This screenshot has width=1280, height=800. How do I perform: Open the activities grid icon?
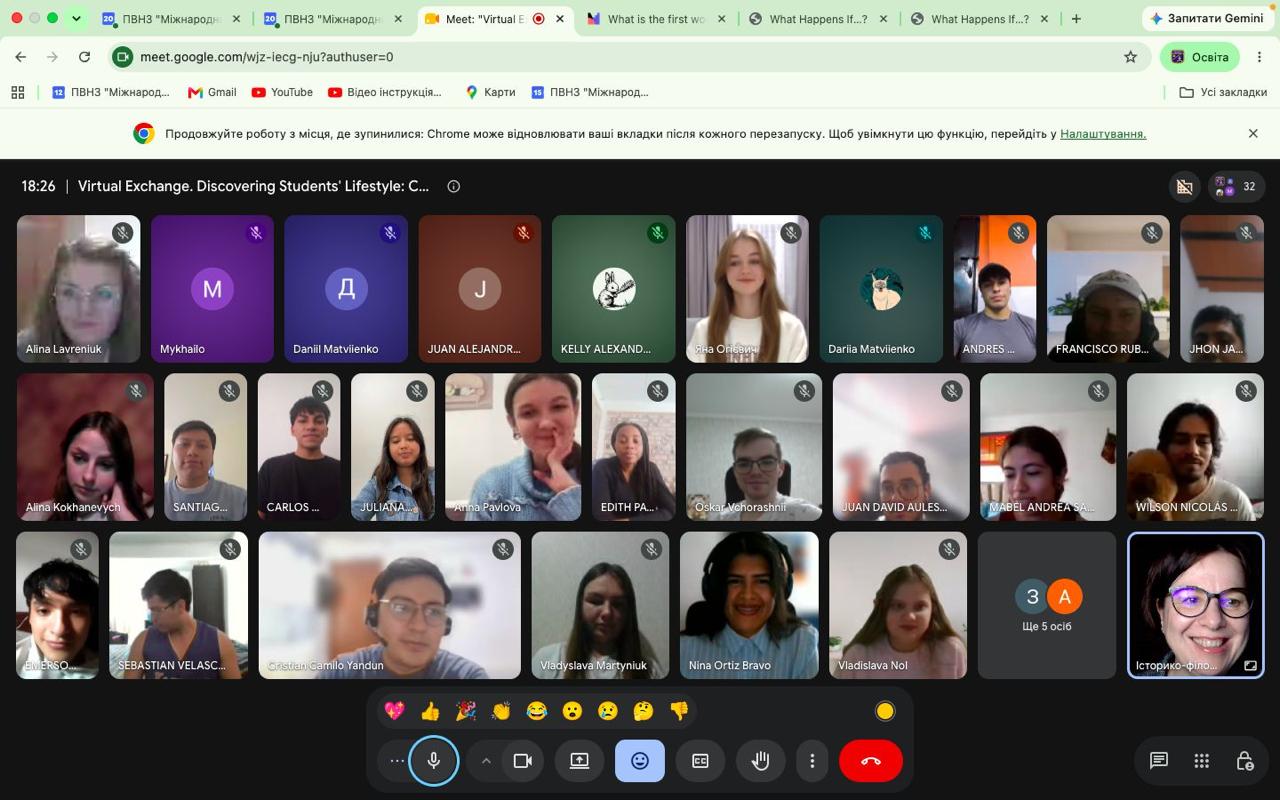pyautogui.click(x=1202, y=761)
